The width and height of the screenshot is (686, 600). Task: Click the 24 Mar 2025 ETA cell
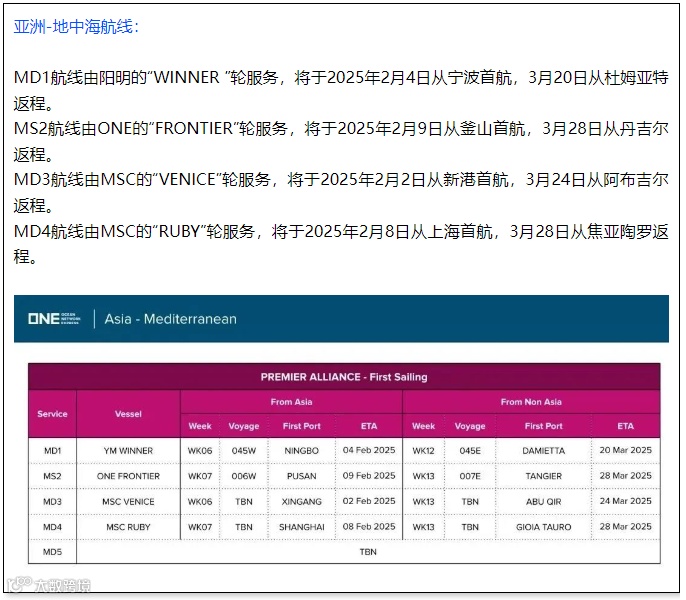pyautogui.click(x=626, y=501)
